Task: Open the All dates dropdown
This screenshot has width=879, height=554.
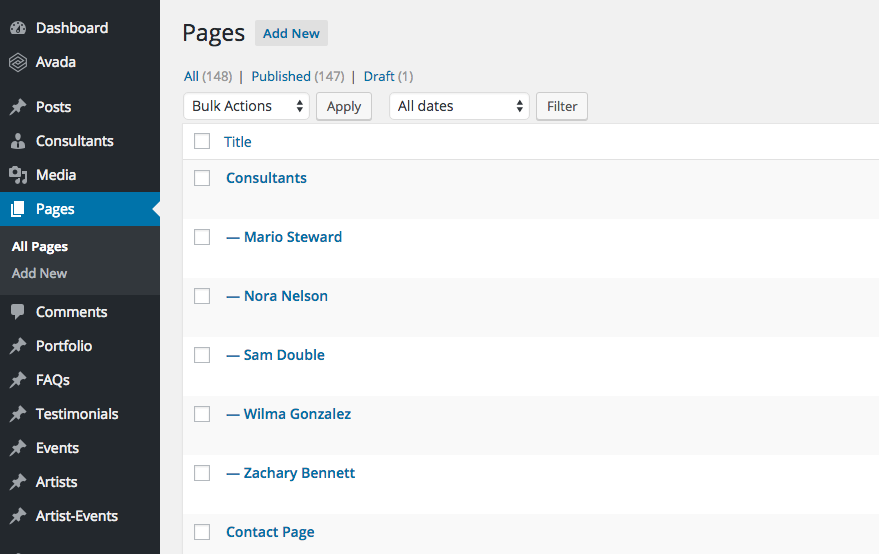Action: tap(459, 106)
